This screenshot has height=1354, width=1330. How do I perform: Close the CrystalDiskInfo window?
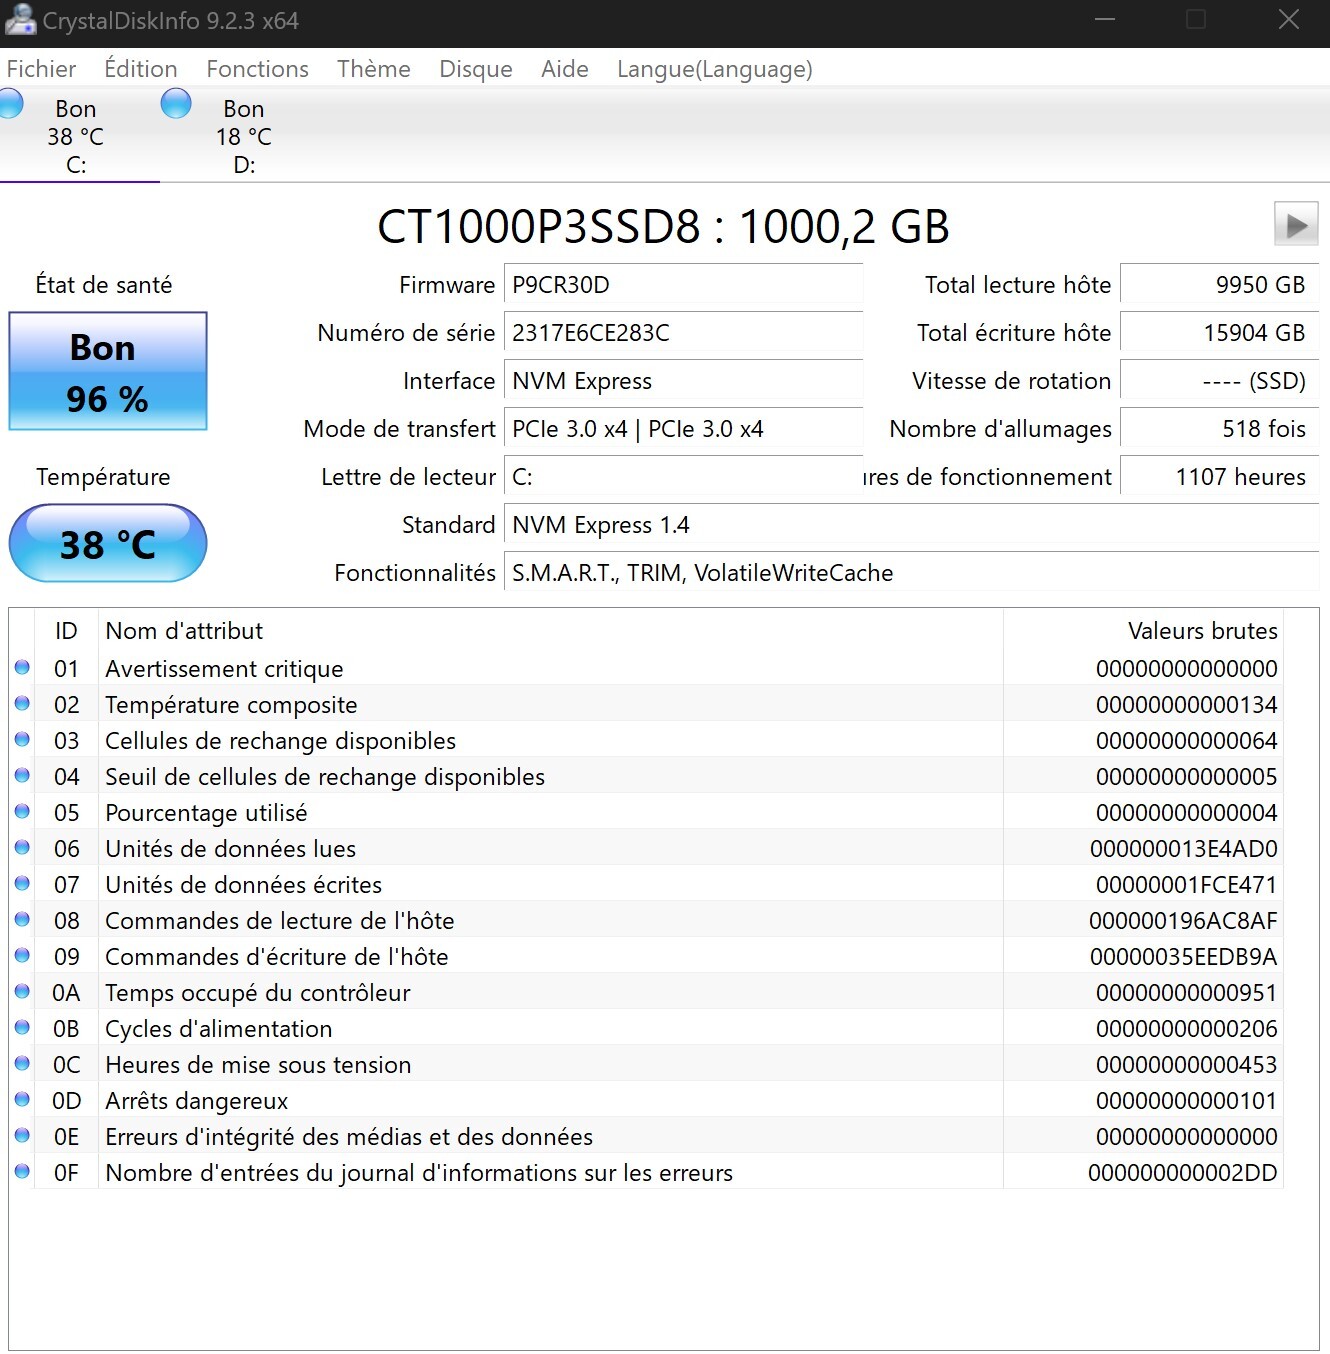pos(1289,20)
